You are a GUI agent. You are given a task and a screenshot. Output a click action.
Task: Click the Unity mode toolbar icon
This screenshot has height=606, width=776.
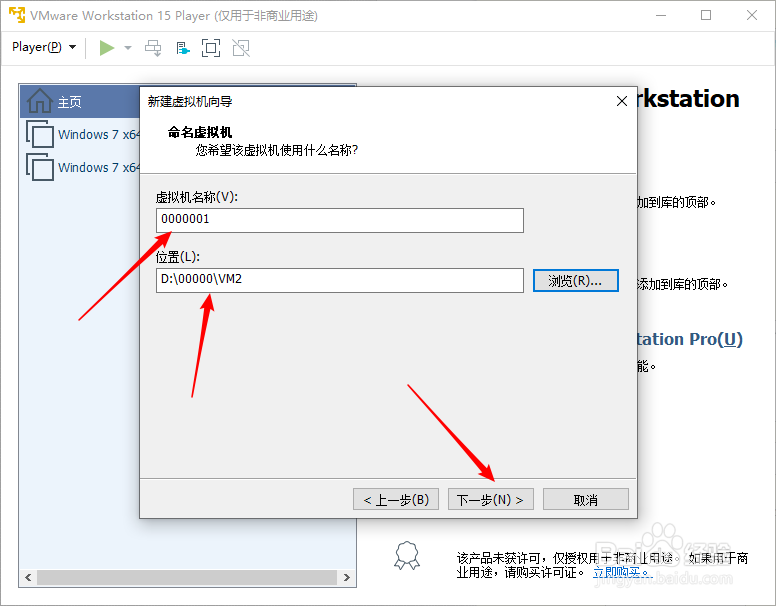point(241,48)
